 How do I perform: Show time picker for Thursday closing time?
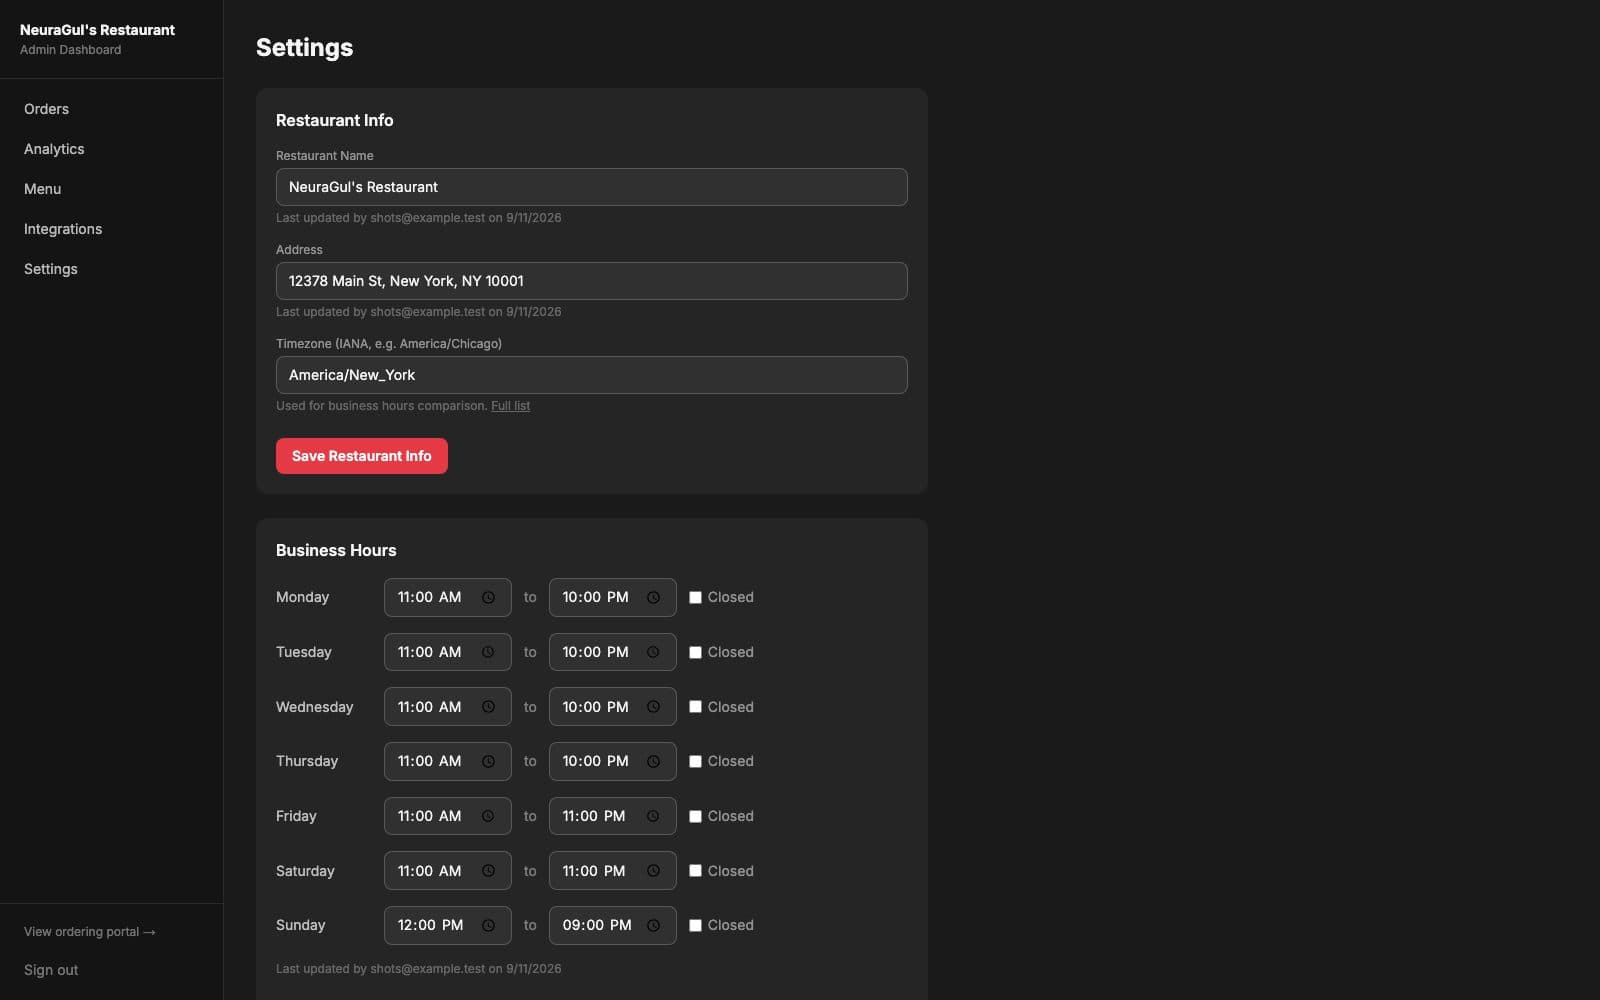(653, 761)
